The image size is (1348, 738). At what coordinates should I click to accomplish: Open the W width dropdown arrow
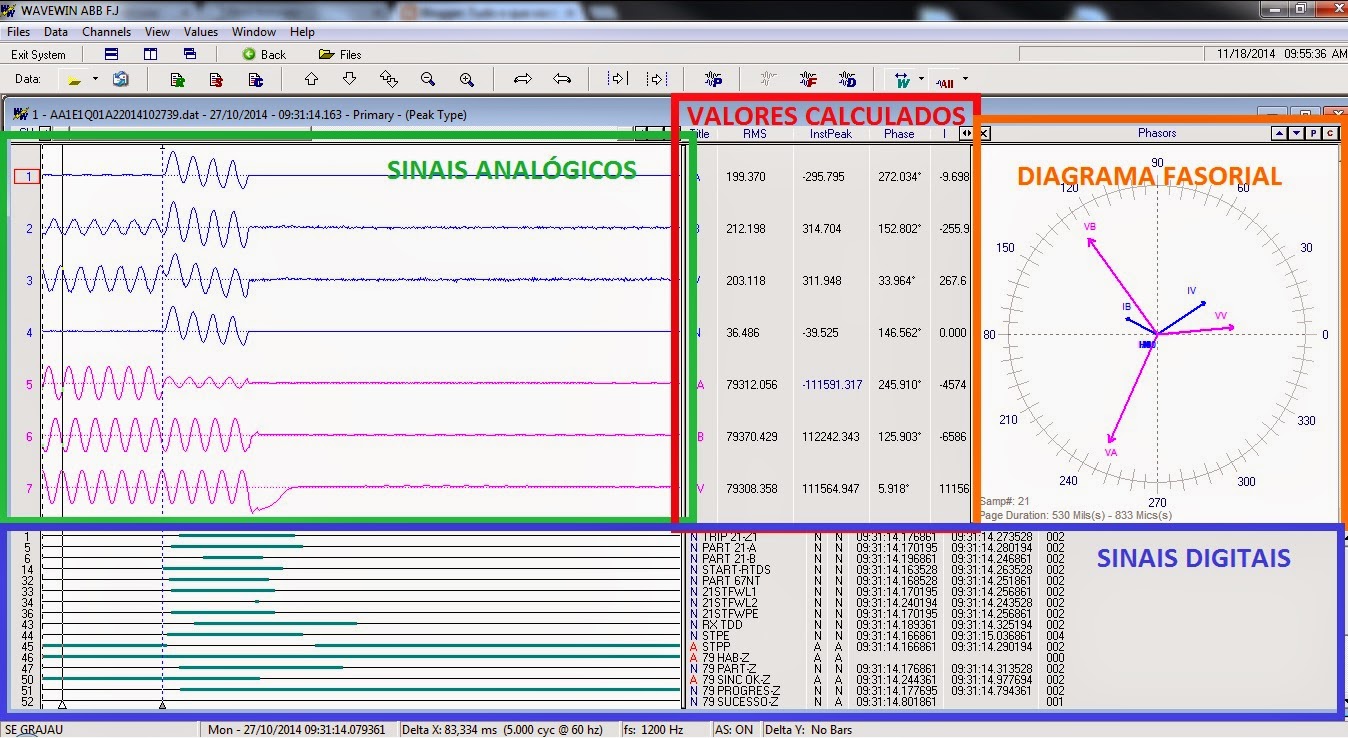click(921, 79)
